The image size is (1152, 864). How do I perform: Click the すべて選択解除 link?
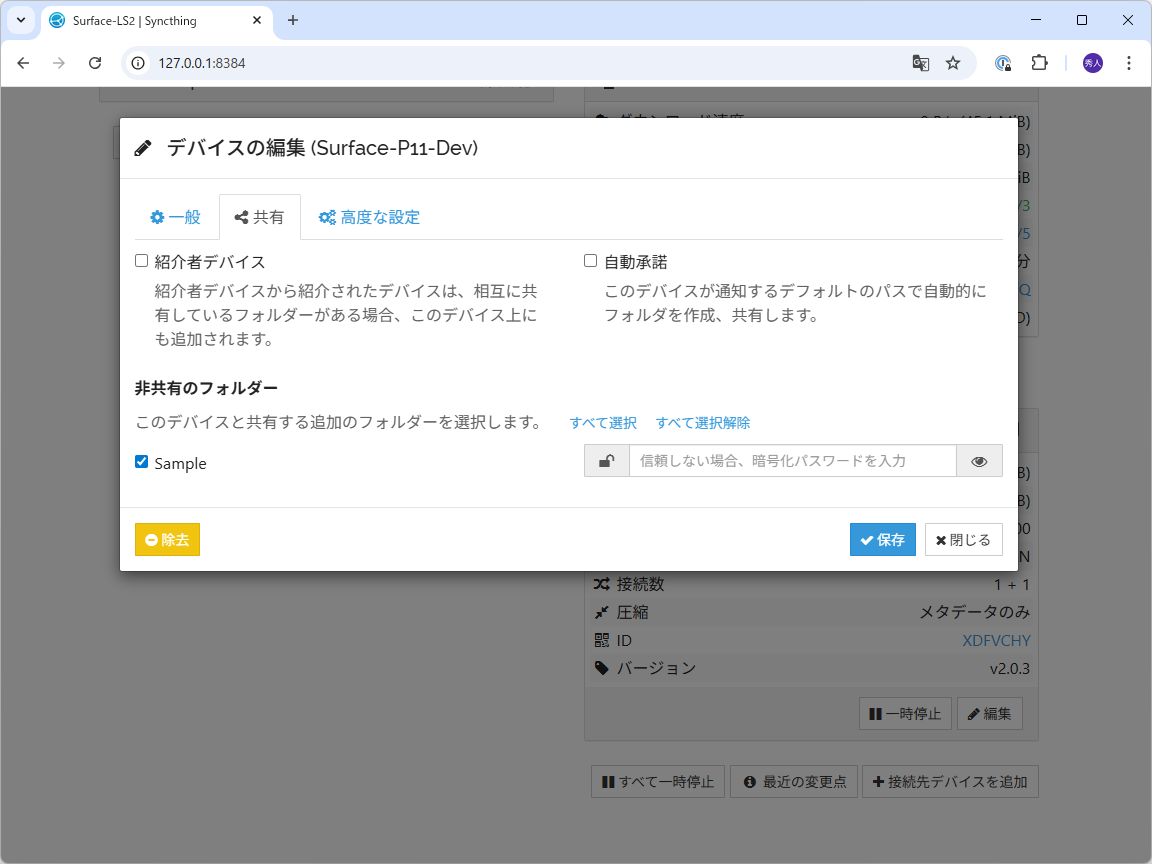(702, 422)
